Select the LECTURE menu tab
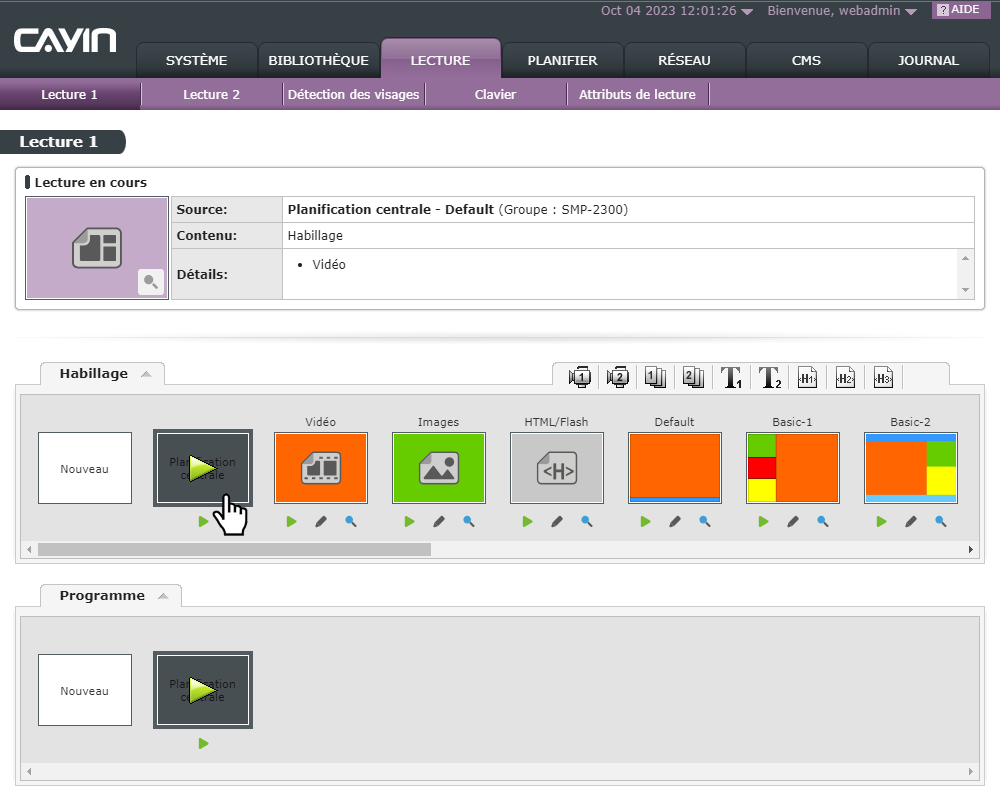Viewport: 1000px width, 799px height. pos(440,59)
